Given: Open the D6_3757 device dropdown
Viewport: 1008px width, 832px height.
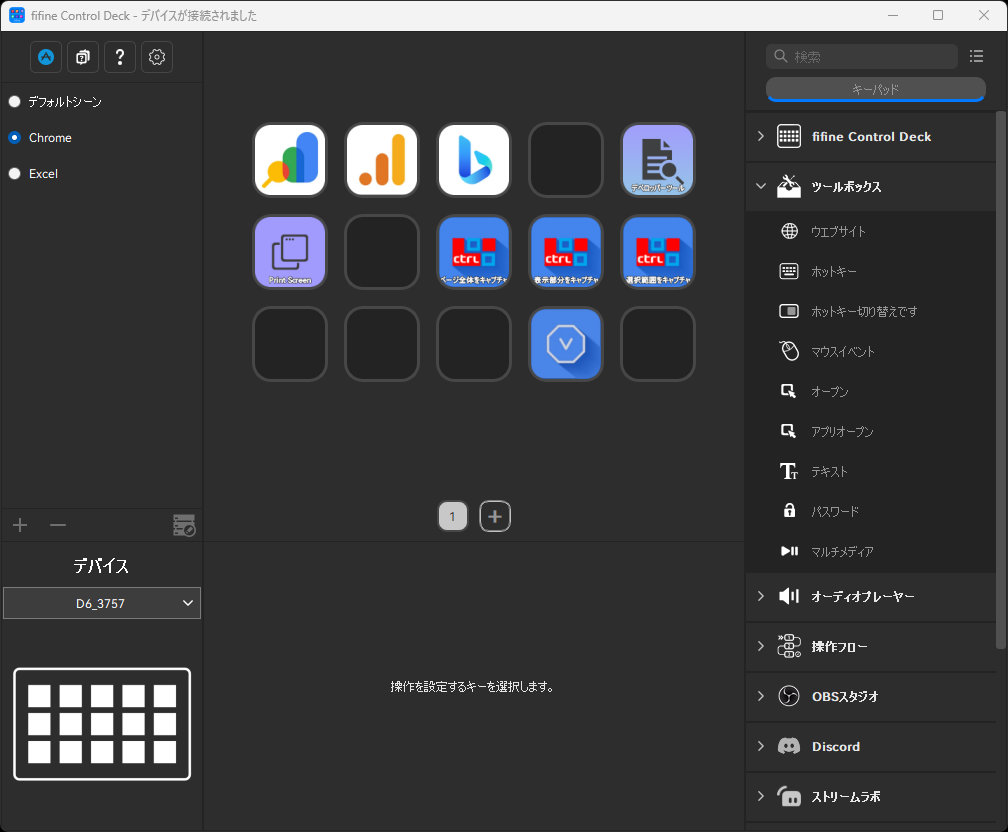Looking at the screenshot, I should click(101, 603).
